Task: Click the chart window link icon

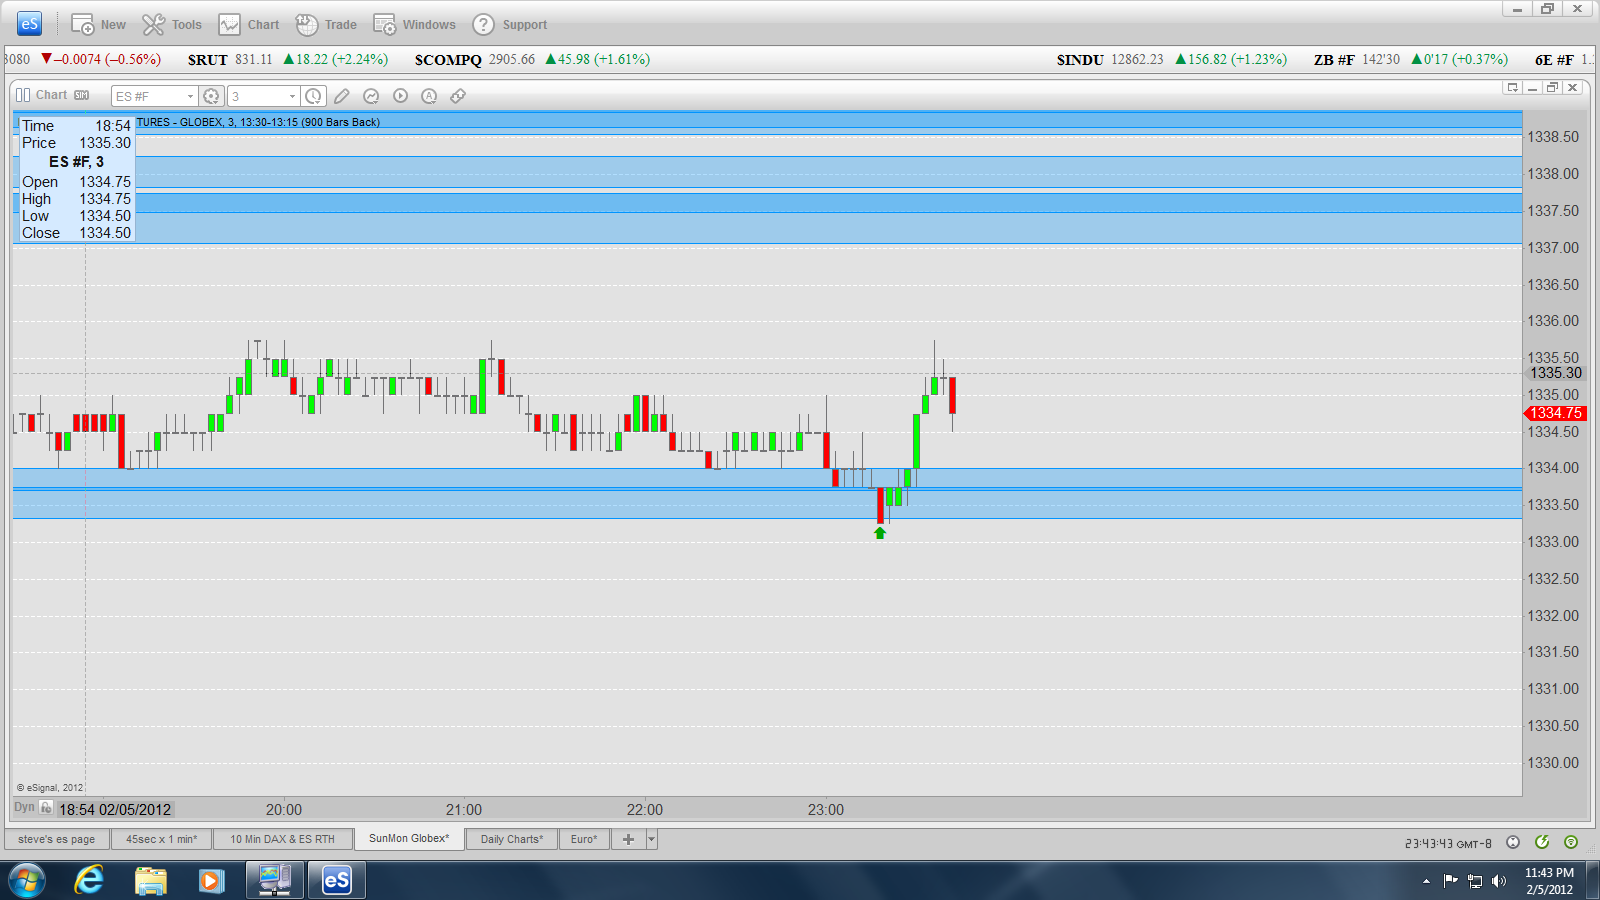Action: coord(23,95)
